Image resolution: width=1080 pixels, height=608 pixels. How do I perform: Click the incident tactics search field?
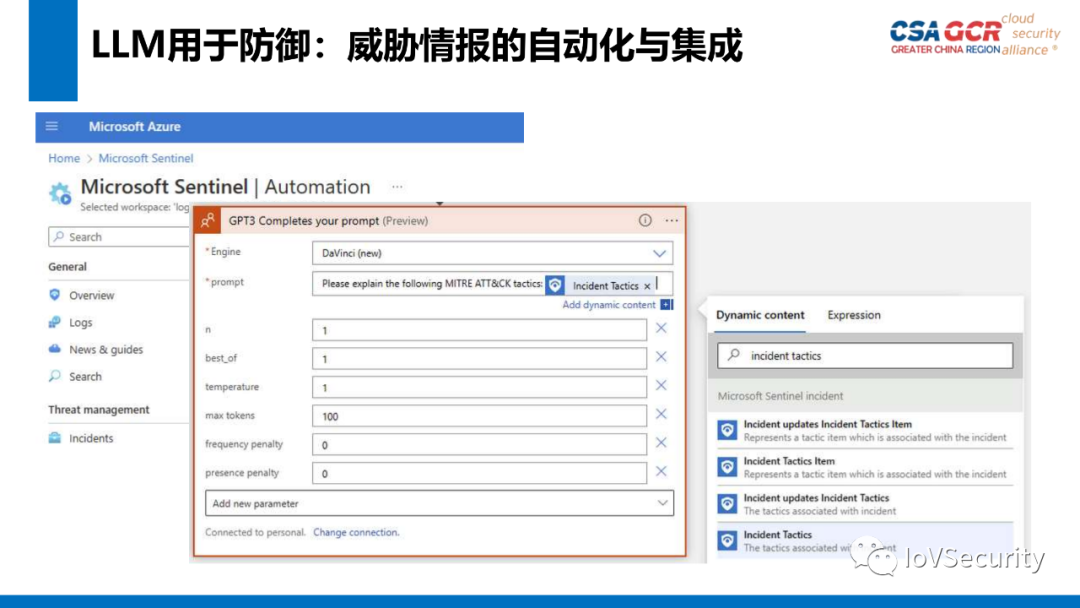[865, 355]
